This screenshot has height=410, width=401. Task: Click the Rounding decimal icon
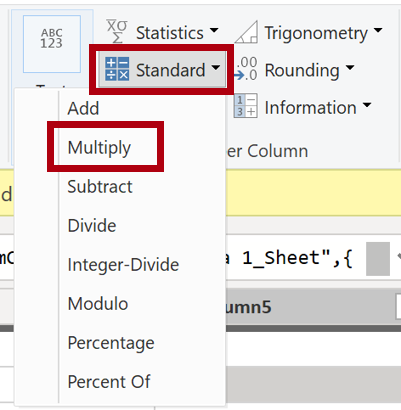click(x=246, y=69)
